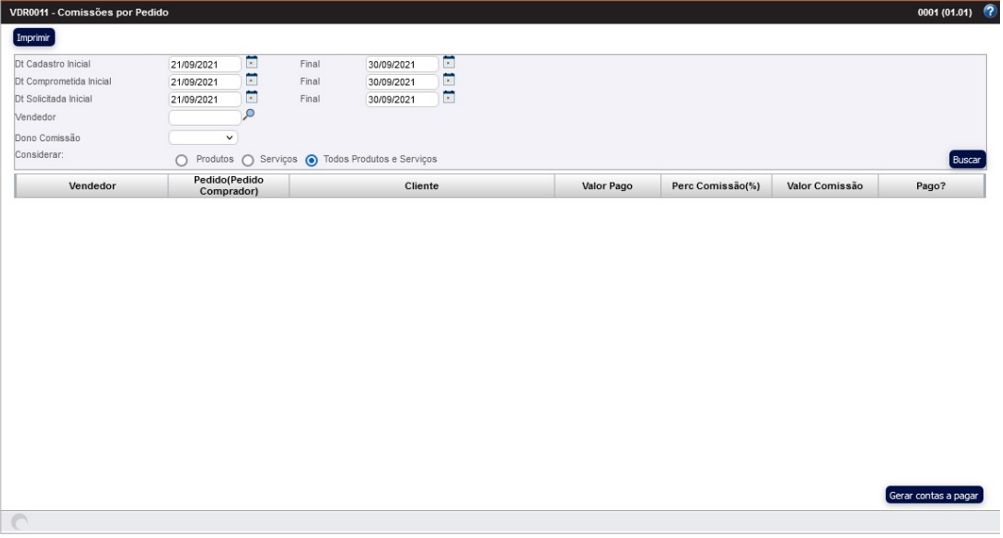Click the Dt Solicitada Final date field
Viewport: 1003px width, 538px height.
coord(402,100)
